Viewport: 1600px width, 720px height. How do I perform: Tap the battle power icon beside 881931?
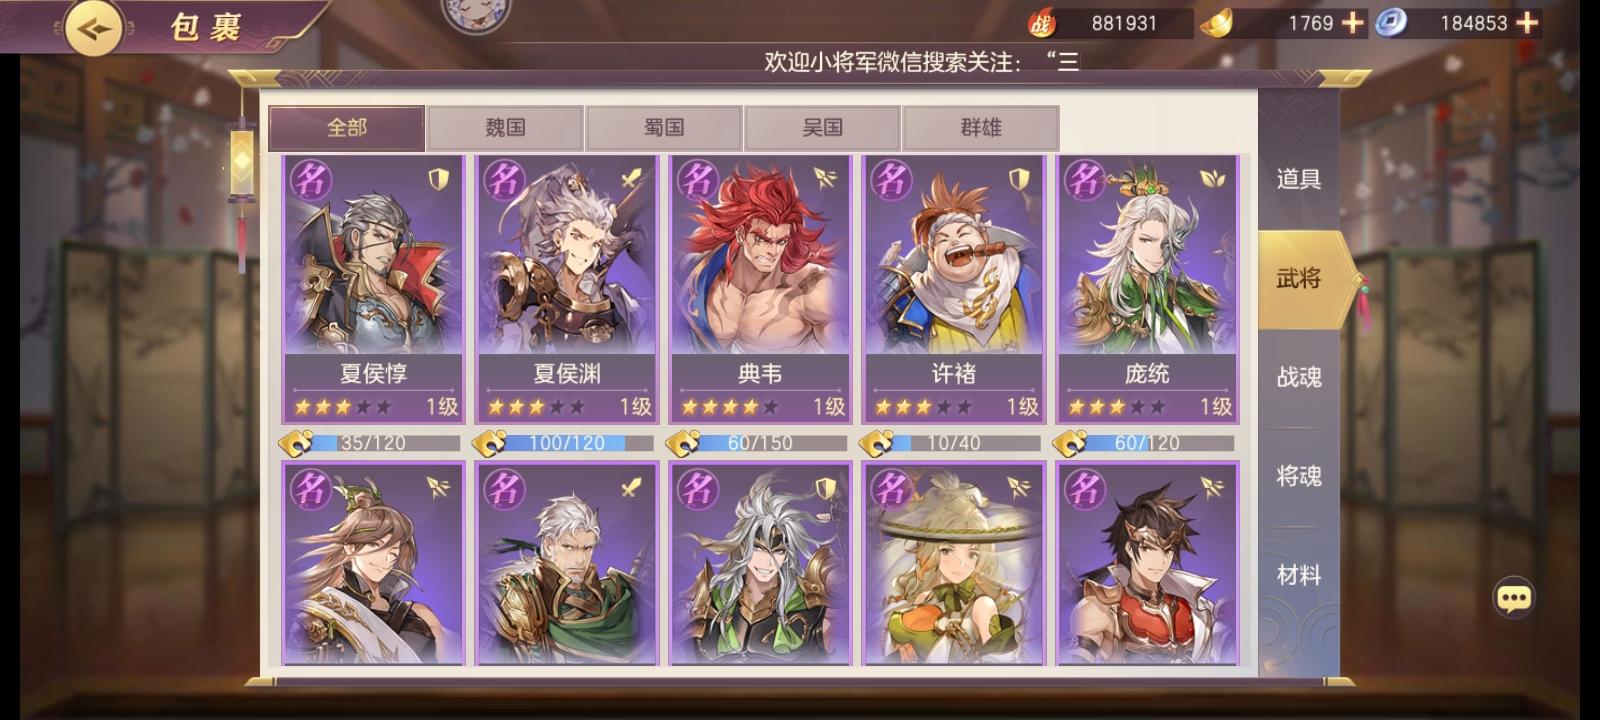point(1042,23)
